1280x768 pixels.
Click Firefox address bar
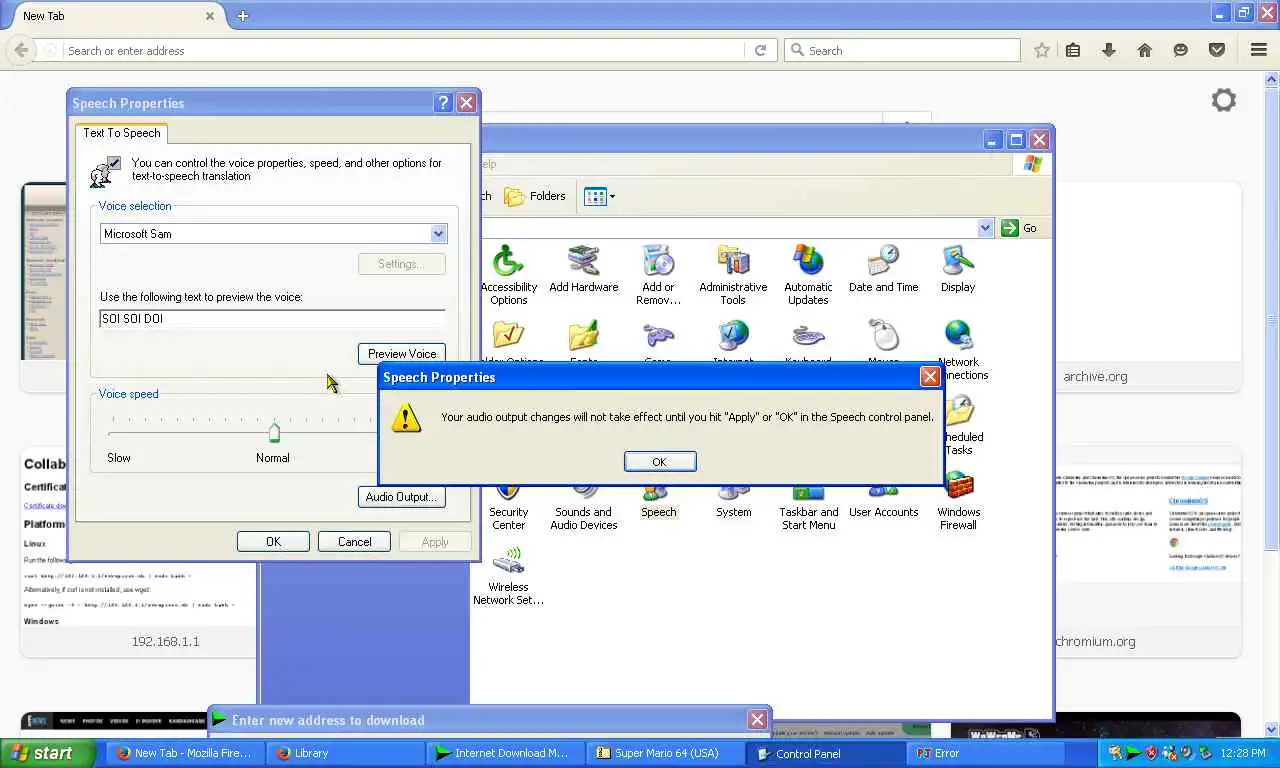coord(400,50)
